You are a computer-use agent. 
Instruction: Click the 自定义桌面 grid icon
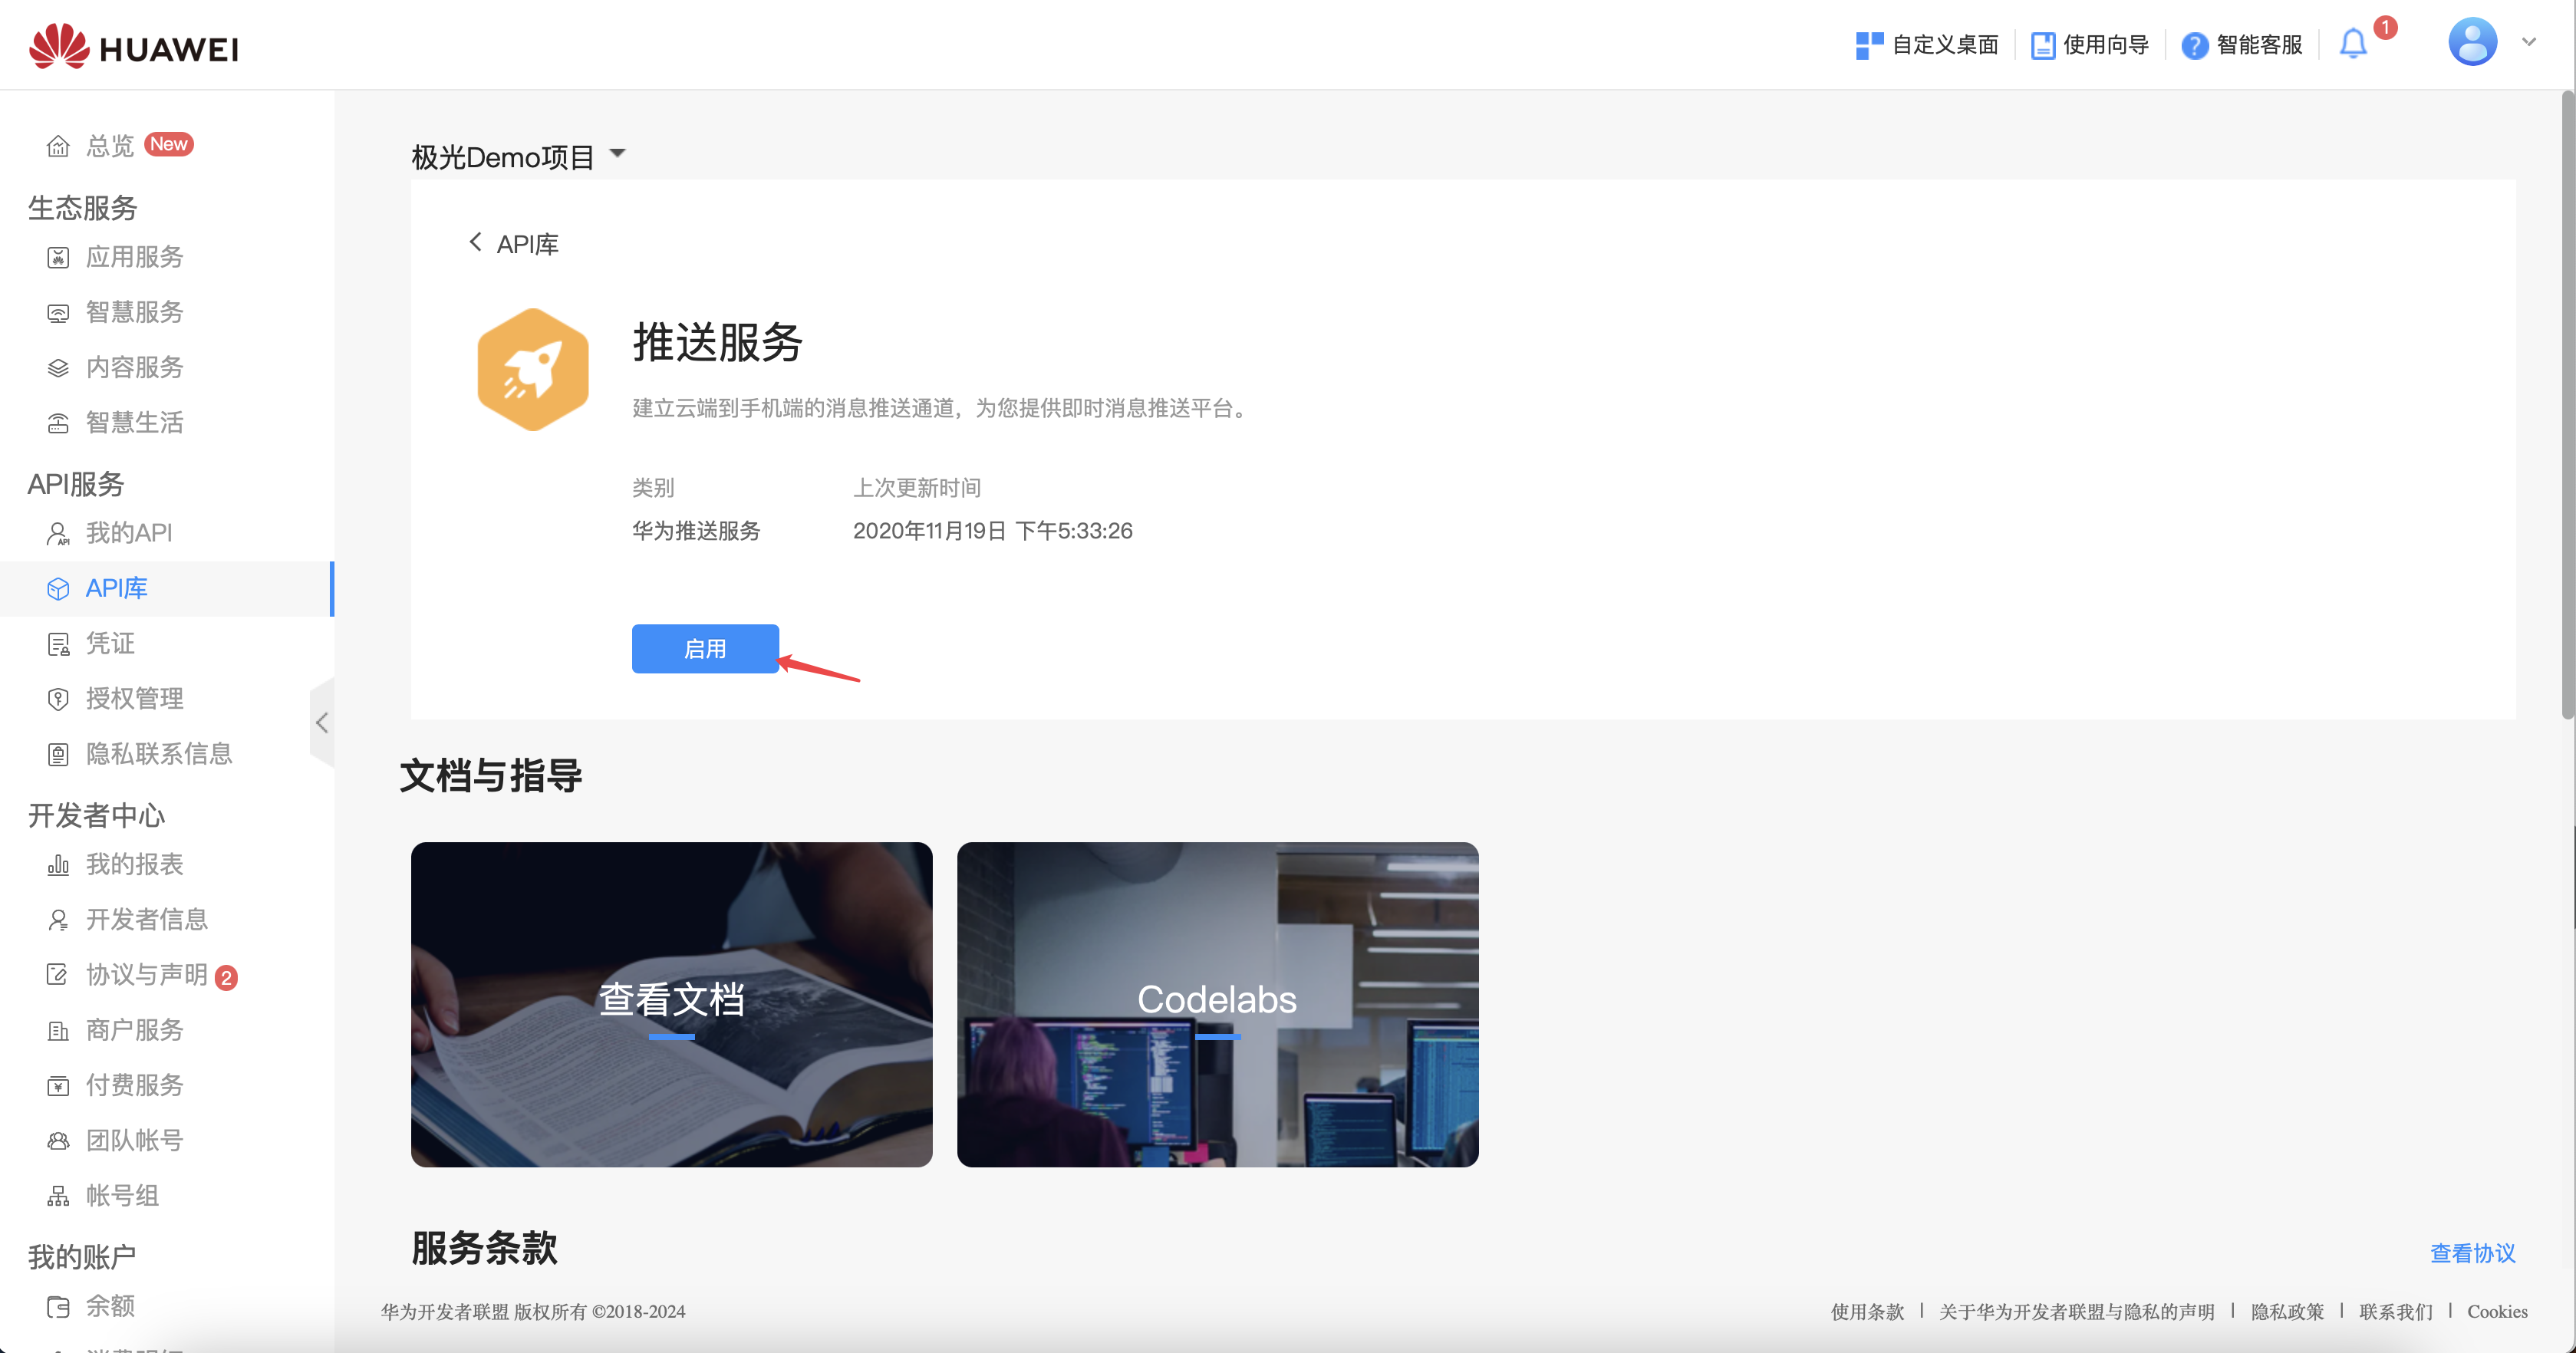click(1868, 45)
